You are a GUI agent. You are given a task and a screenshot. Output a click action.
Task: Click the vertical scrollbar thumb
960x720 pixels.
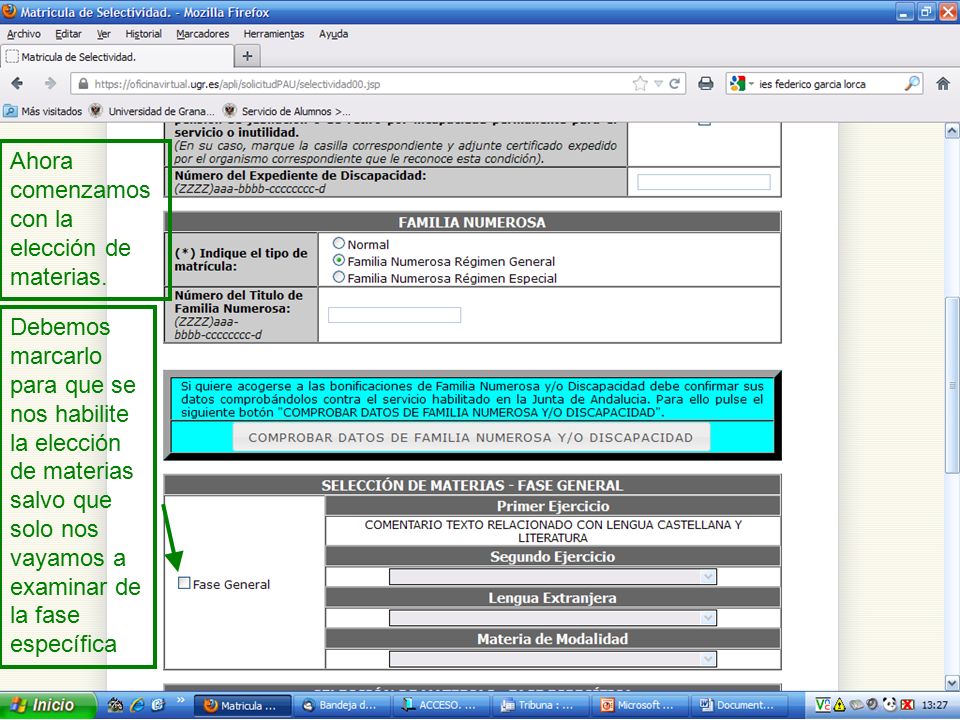click(x=952, y=384)
